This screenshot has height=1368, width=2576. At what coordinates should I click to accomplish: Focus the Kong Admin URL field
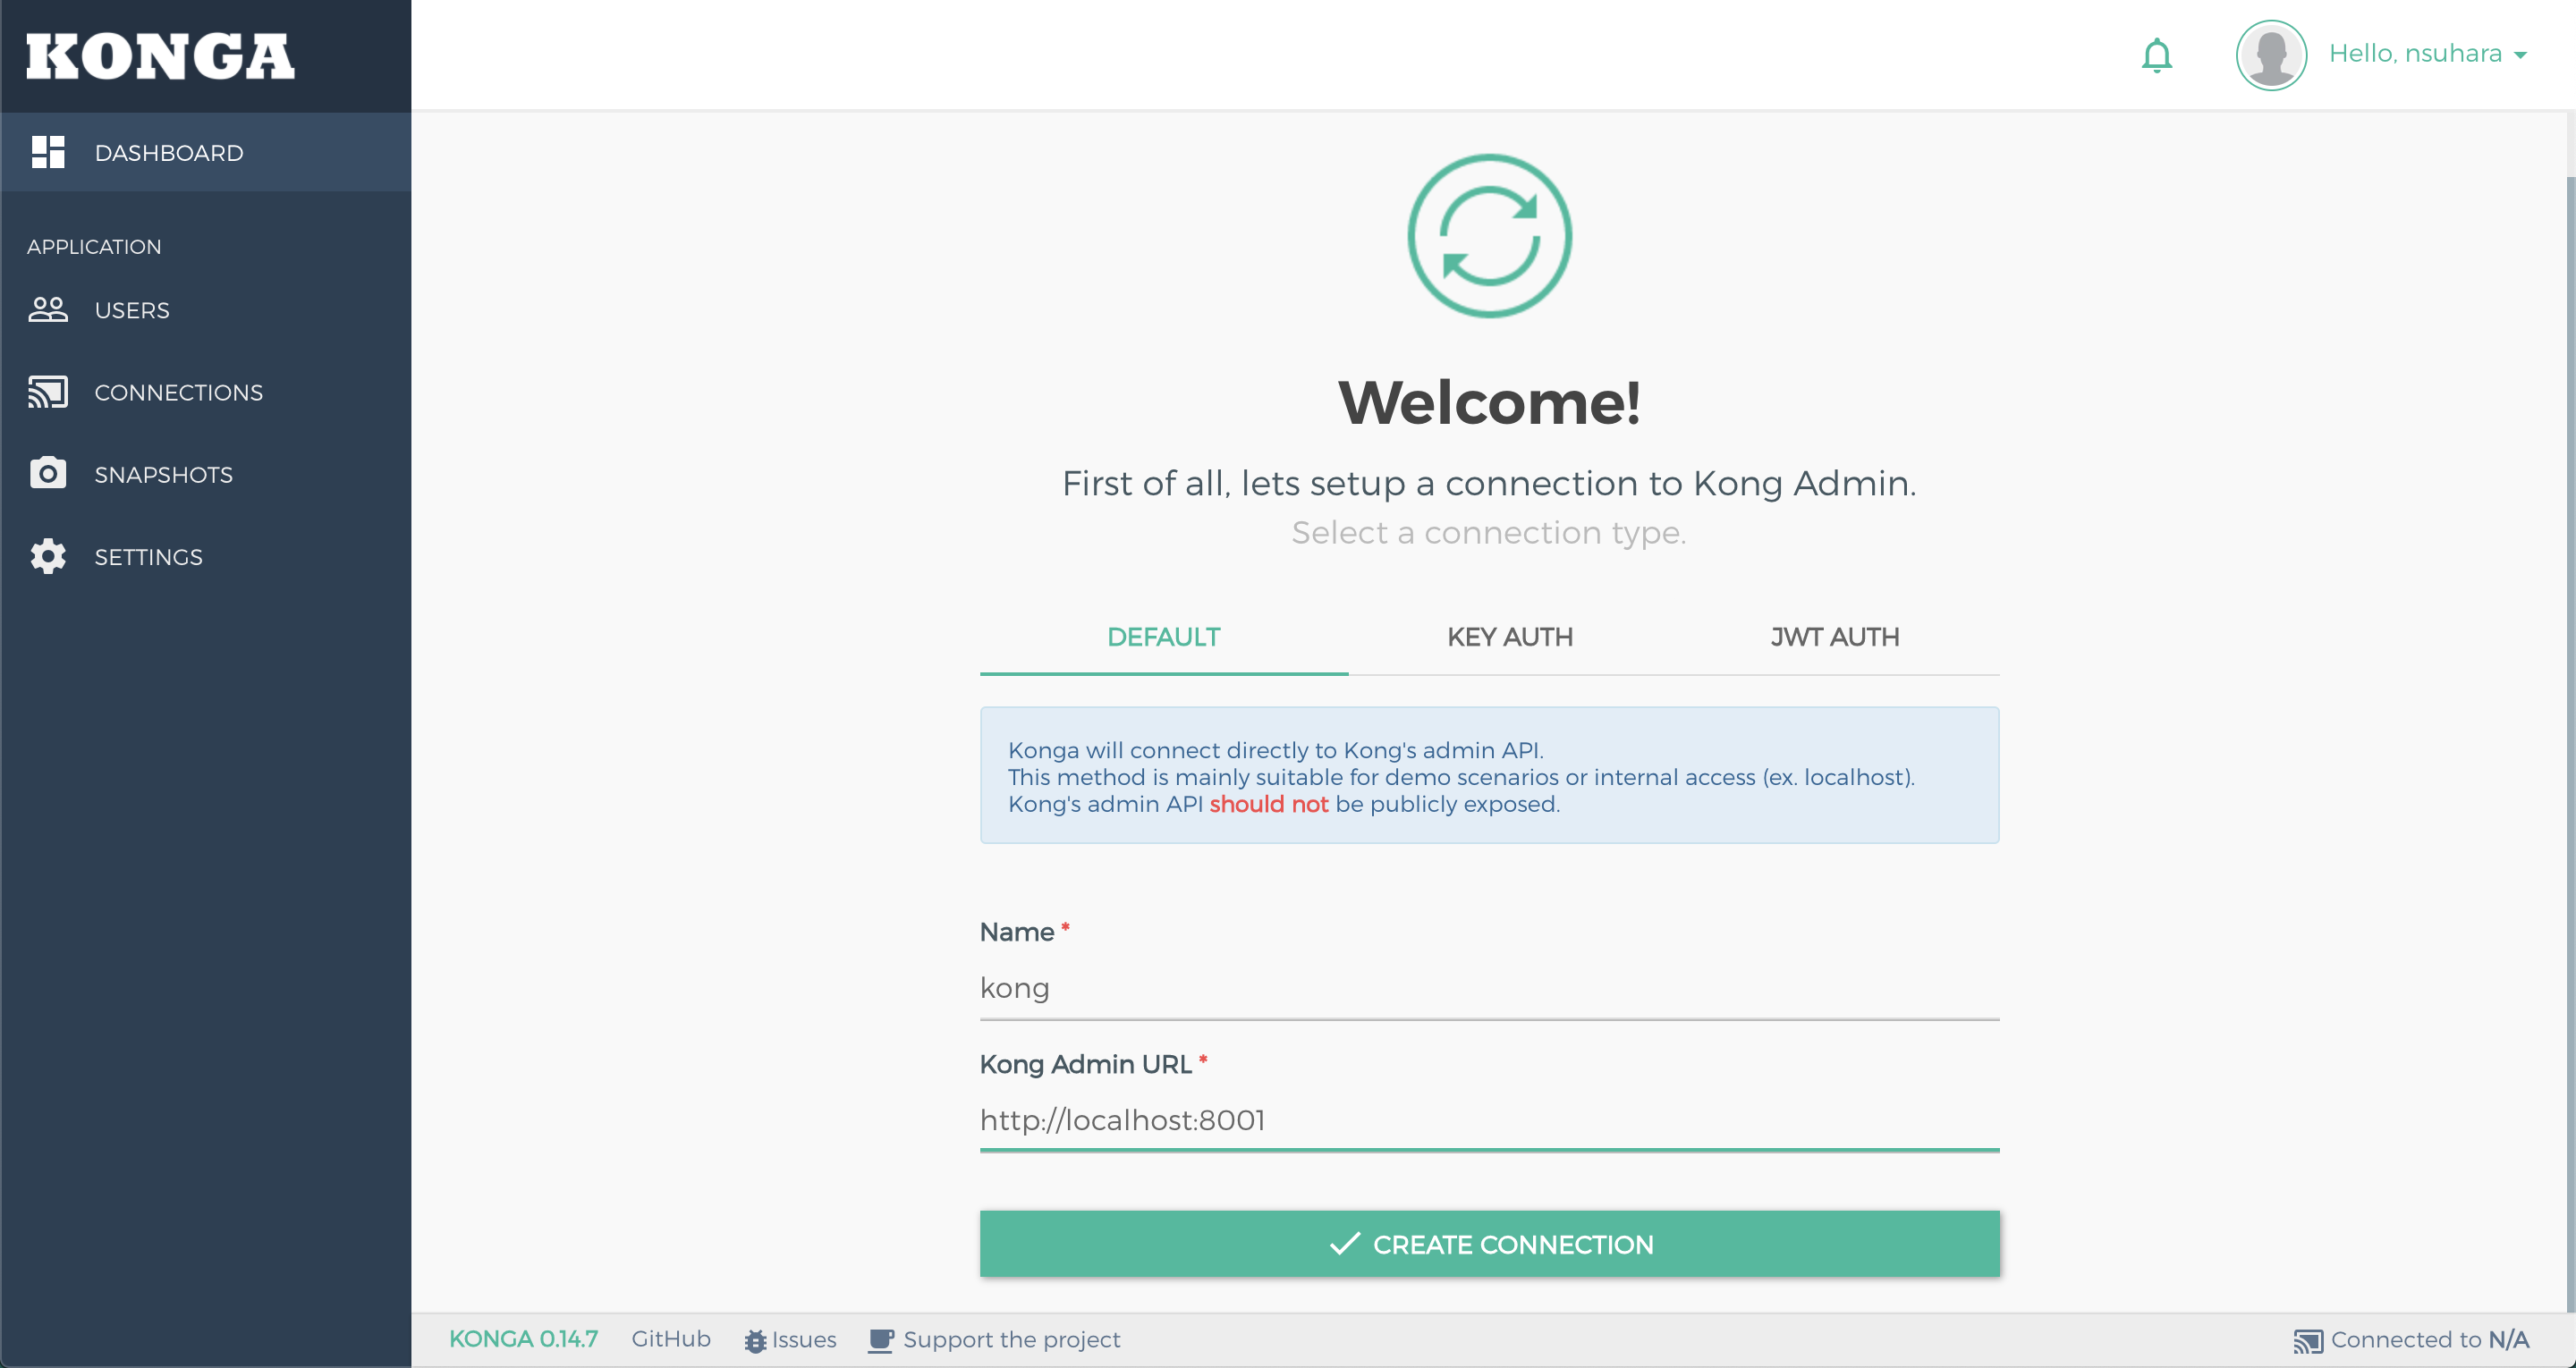pyautogui.click(x=1489, y=1120)
